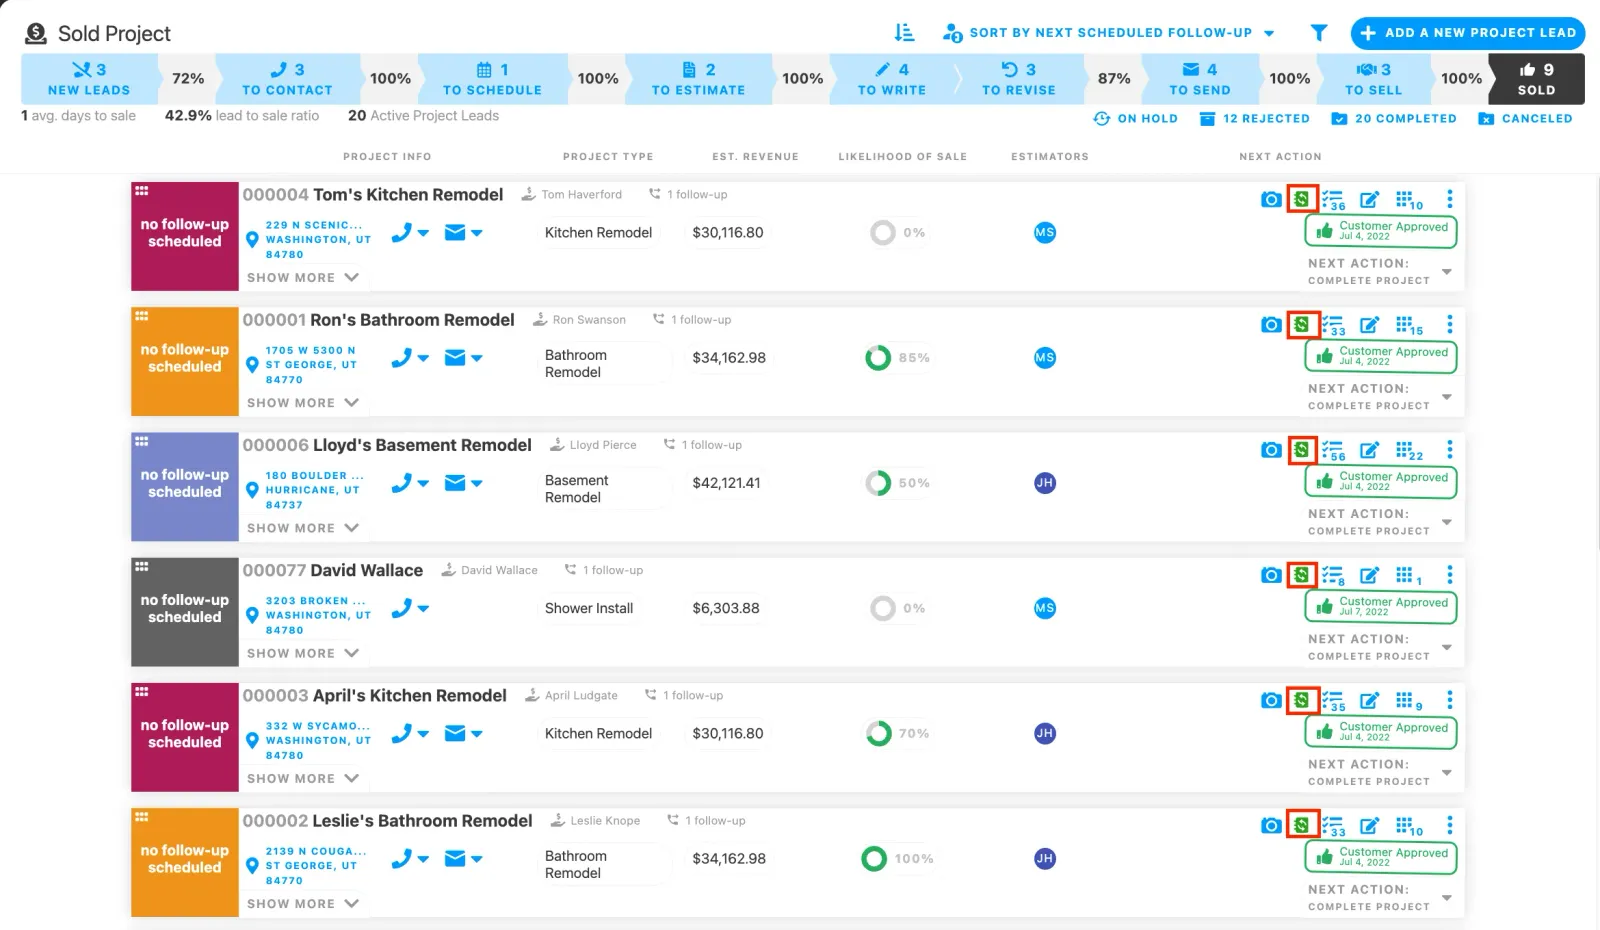Click the blue filter funnel icon
This screenshot has width=1600, height=930.
pos(1319,33)
